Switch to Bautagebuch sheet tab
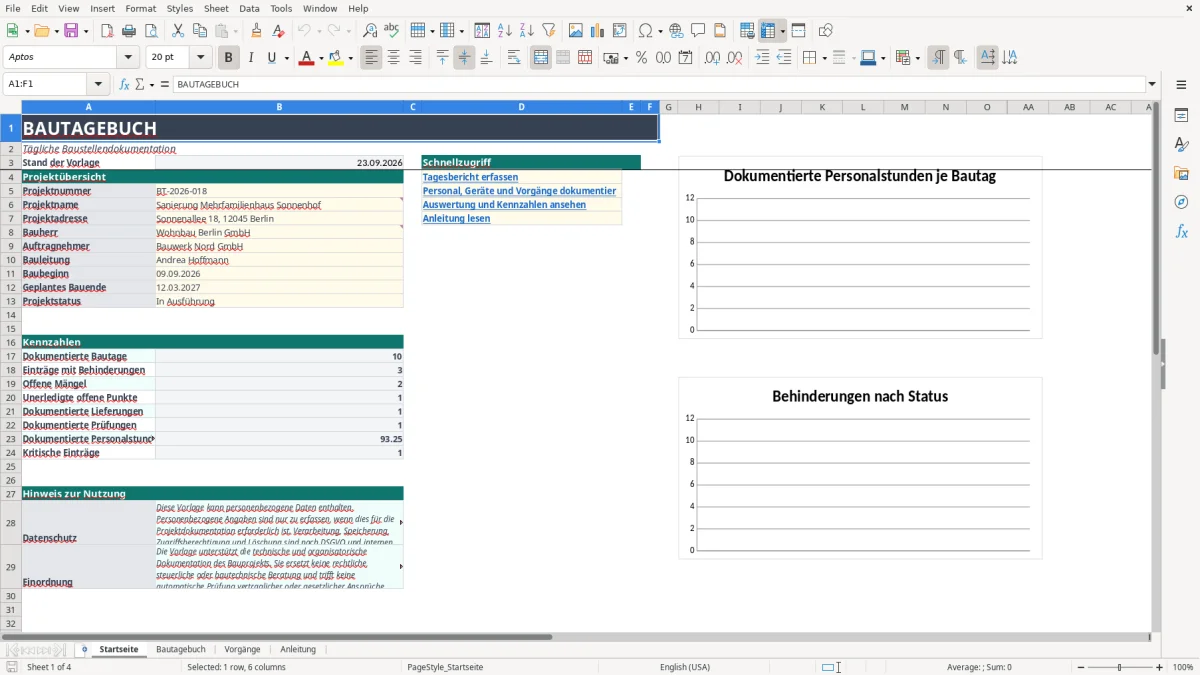Viewport: 1200px width, 675px height. click(180, 649)
